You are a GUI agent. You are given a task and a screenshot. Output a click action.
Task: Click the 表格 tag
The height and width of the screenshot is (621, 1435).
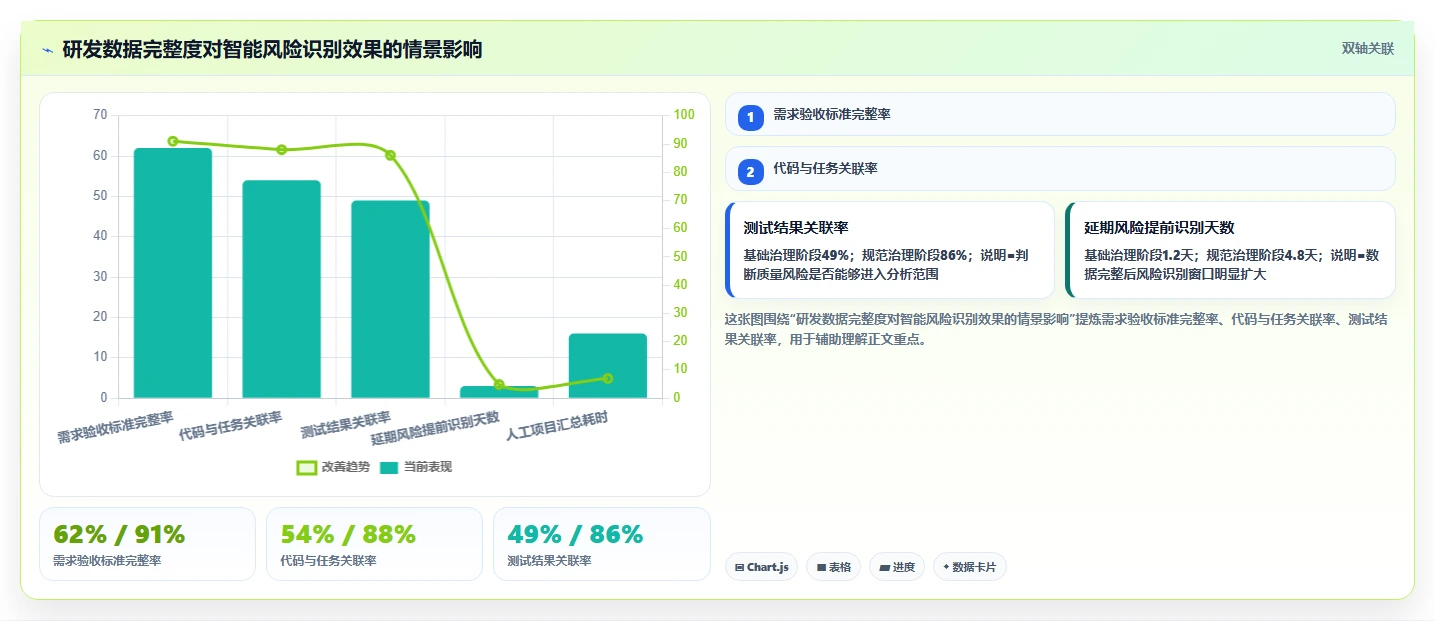834,567
